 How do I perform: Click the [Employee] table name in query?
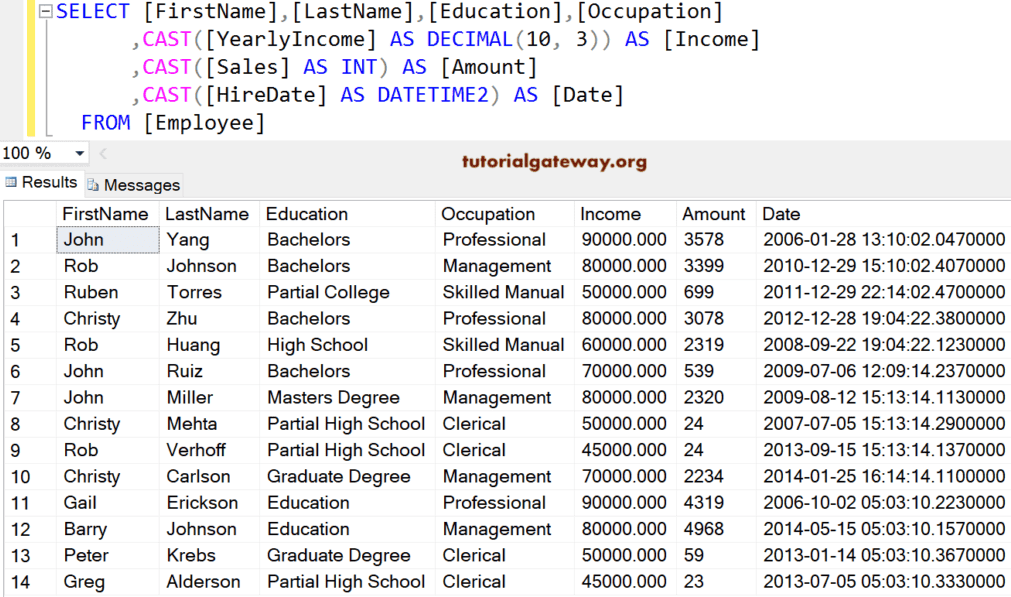(x=204, y=122)
